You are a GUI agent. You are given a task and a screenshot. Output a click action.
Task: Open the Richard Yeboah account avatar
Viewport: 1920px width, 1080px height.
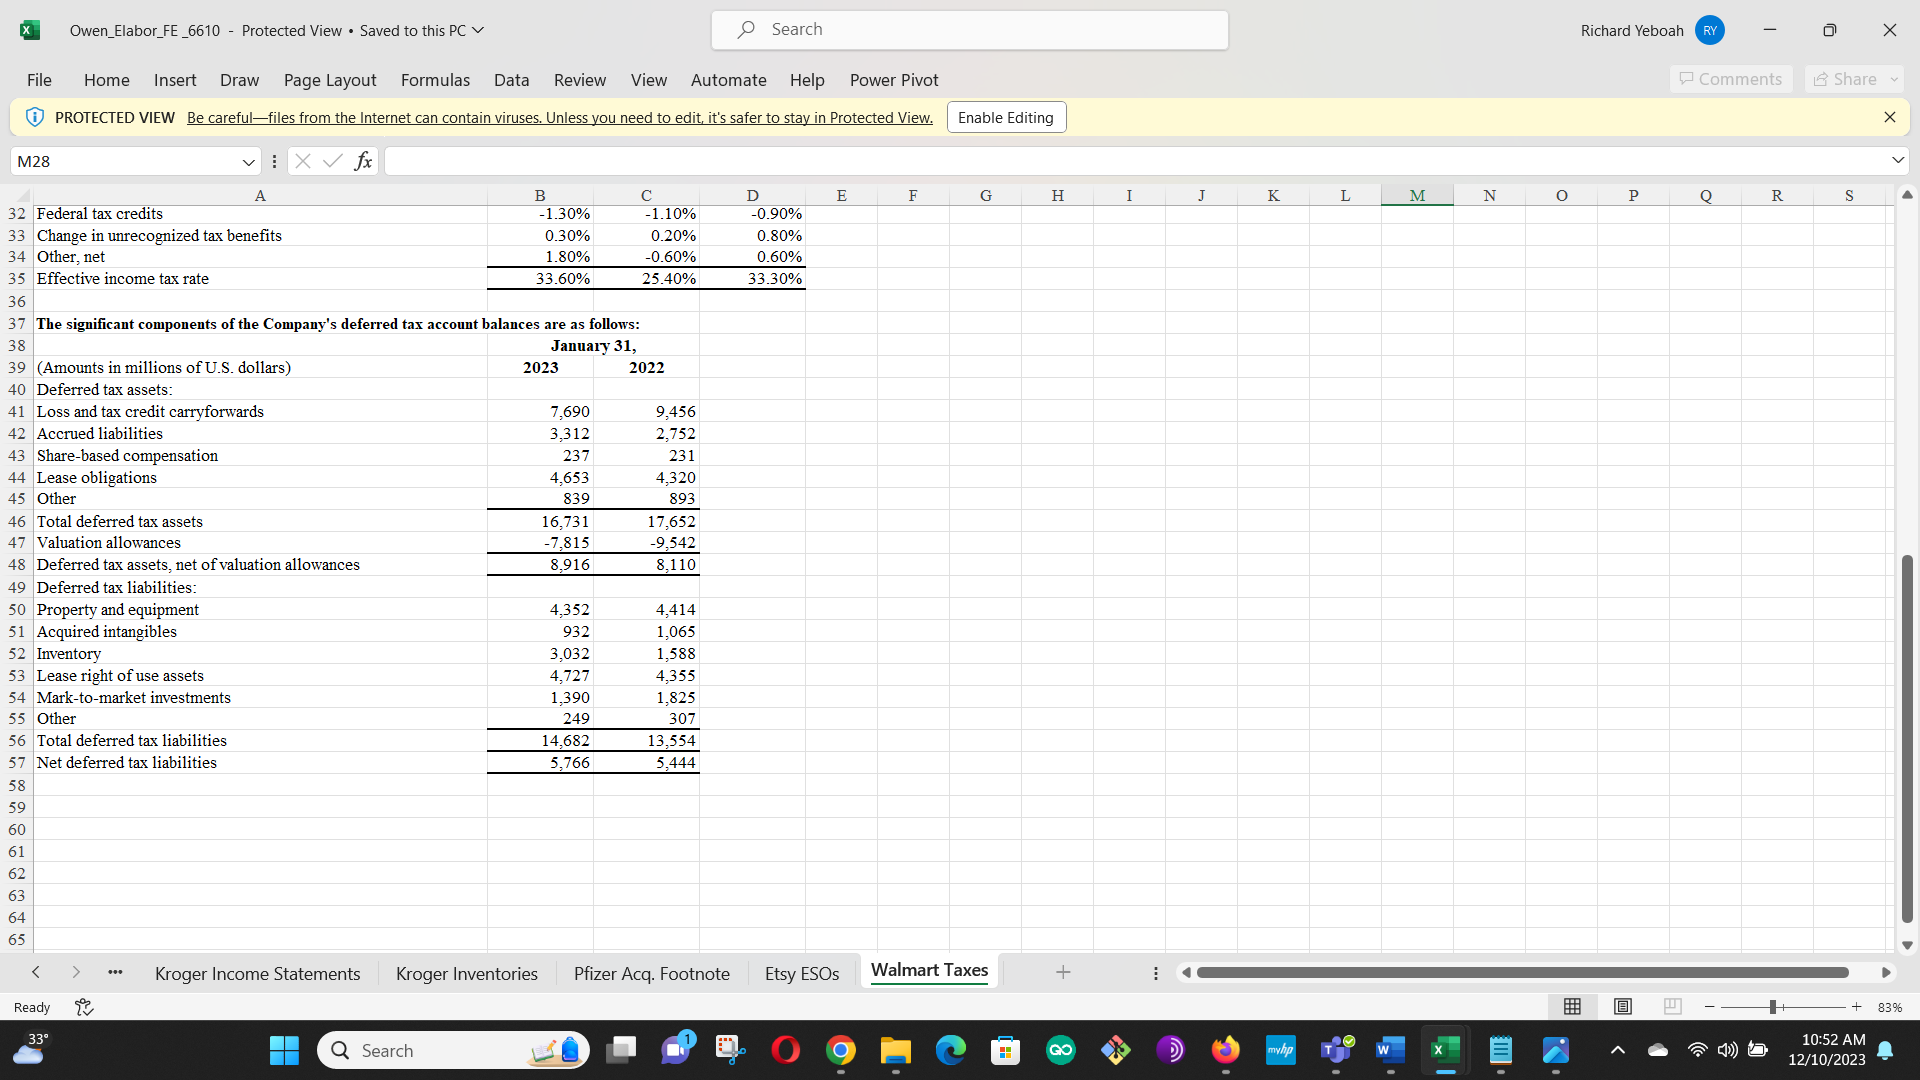[1710, 30]
